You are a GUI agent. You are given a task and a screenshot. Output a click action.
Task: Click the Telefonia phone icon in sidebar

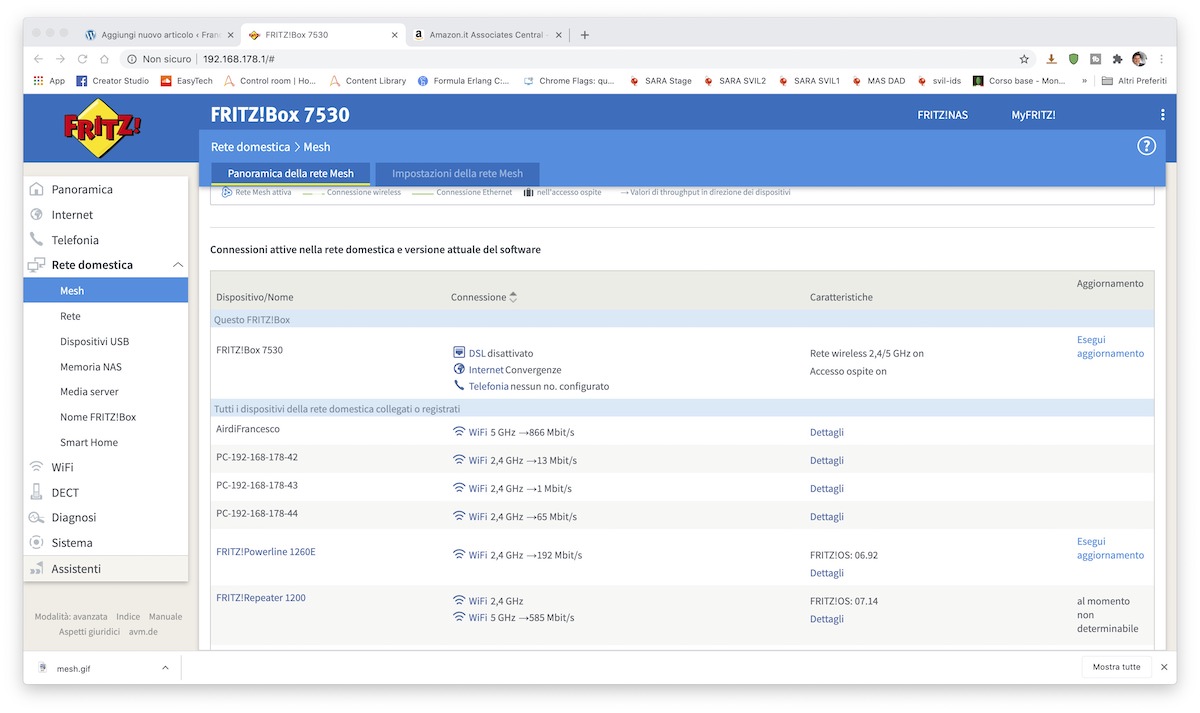37,240
